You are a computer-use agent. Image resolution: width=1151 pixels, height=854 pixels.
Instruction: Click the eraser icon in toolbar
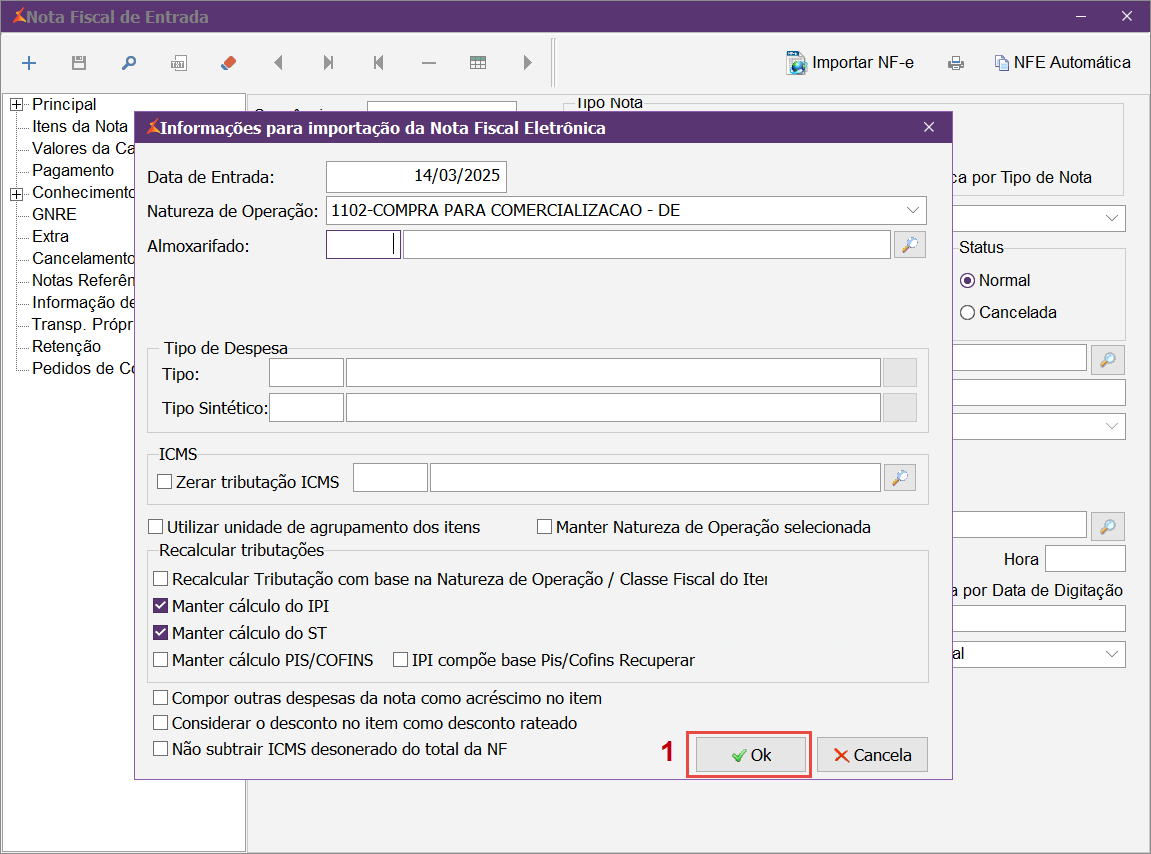point(228,63)
